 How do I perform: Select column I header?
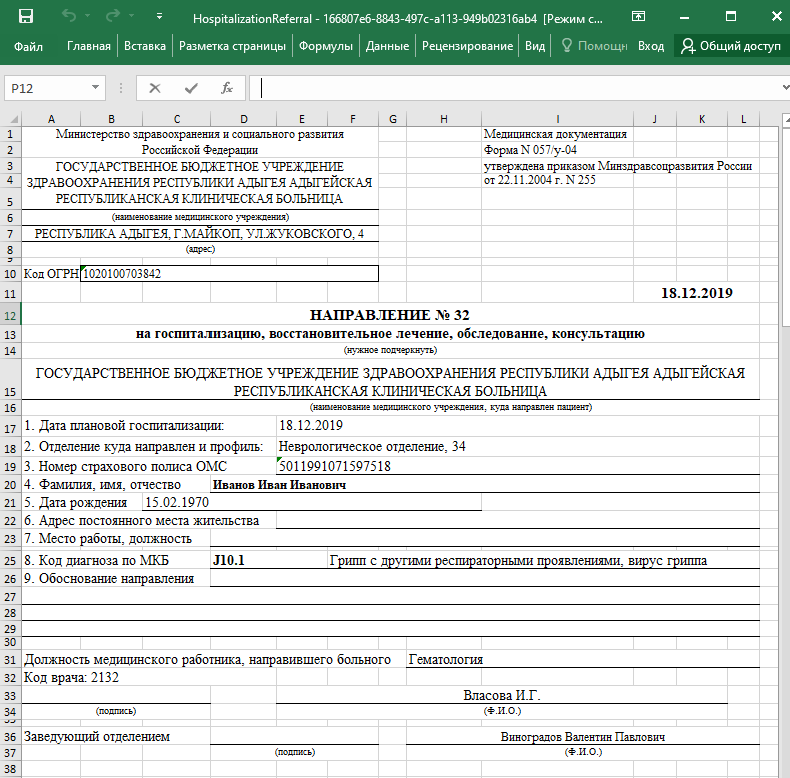pyautogui.click(x=557, y=119)
